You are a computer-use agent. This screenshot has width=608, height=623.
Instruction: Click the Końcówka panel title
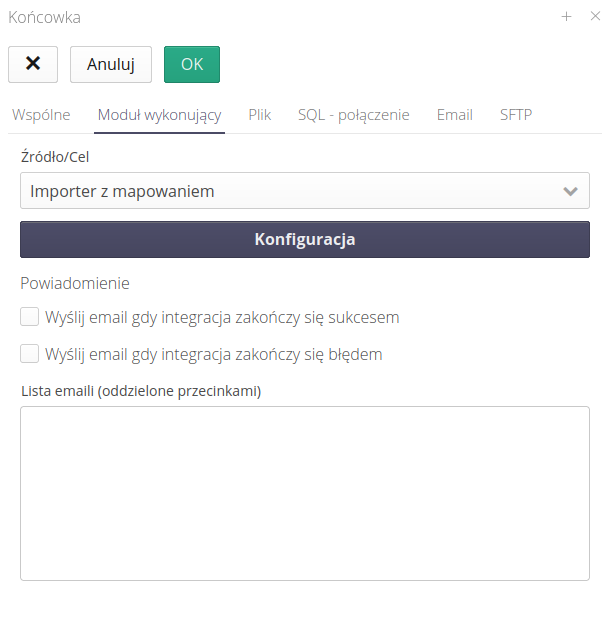click(x=45, y=17)
